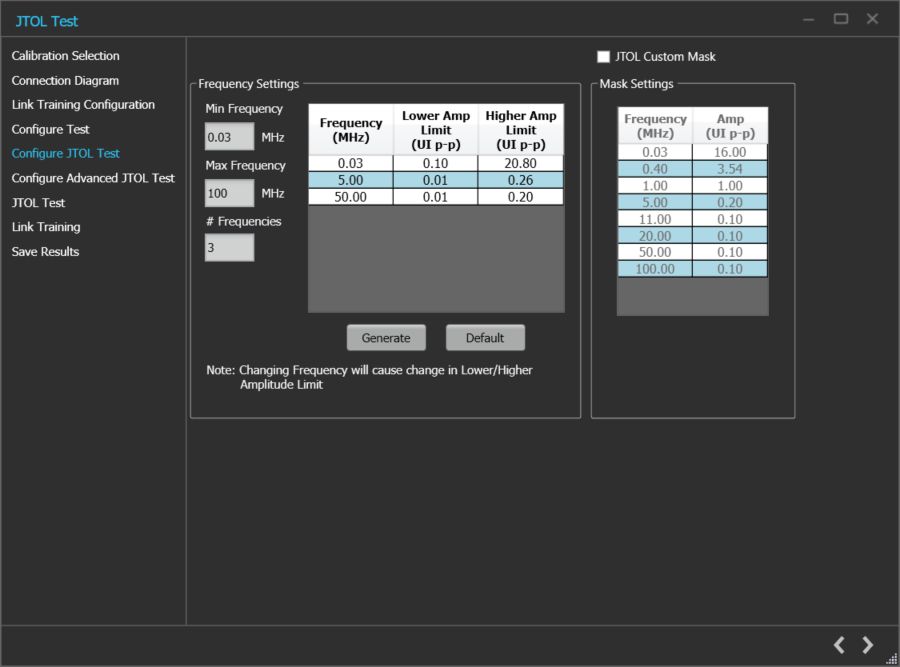Image resolution: width=900 pixels, height=667 pixels.
Task: Enable the JTOL Custom Mask checkbox
Action: 603,57
